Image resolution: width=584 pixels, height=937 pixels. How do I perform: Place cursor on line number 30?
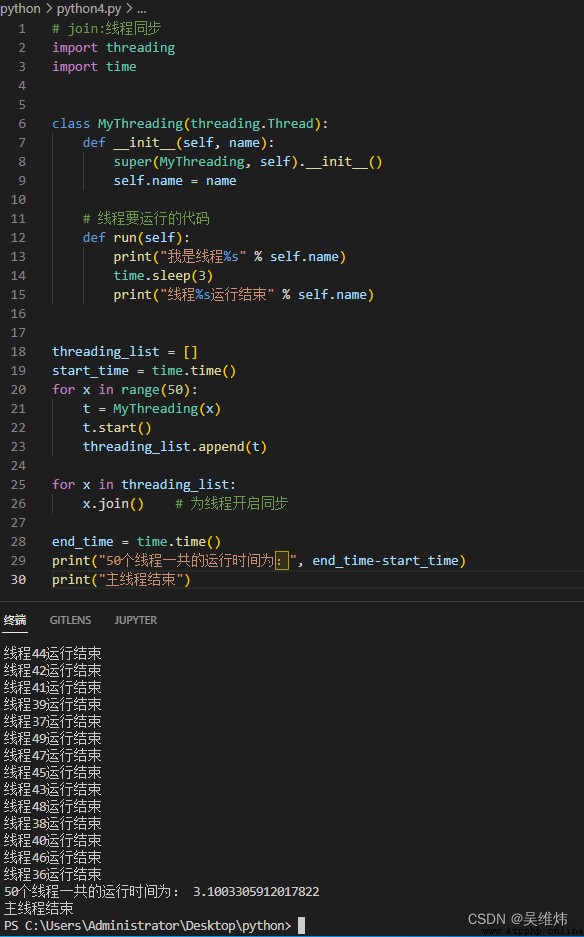point(19,580)
